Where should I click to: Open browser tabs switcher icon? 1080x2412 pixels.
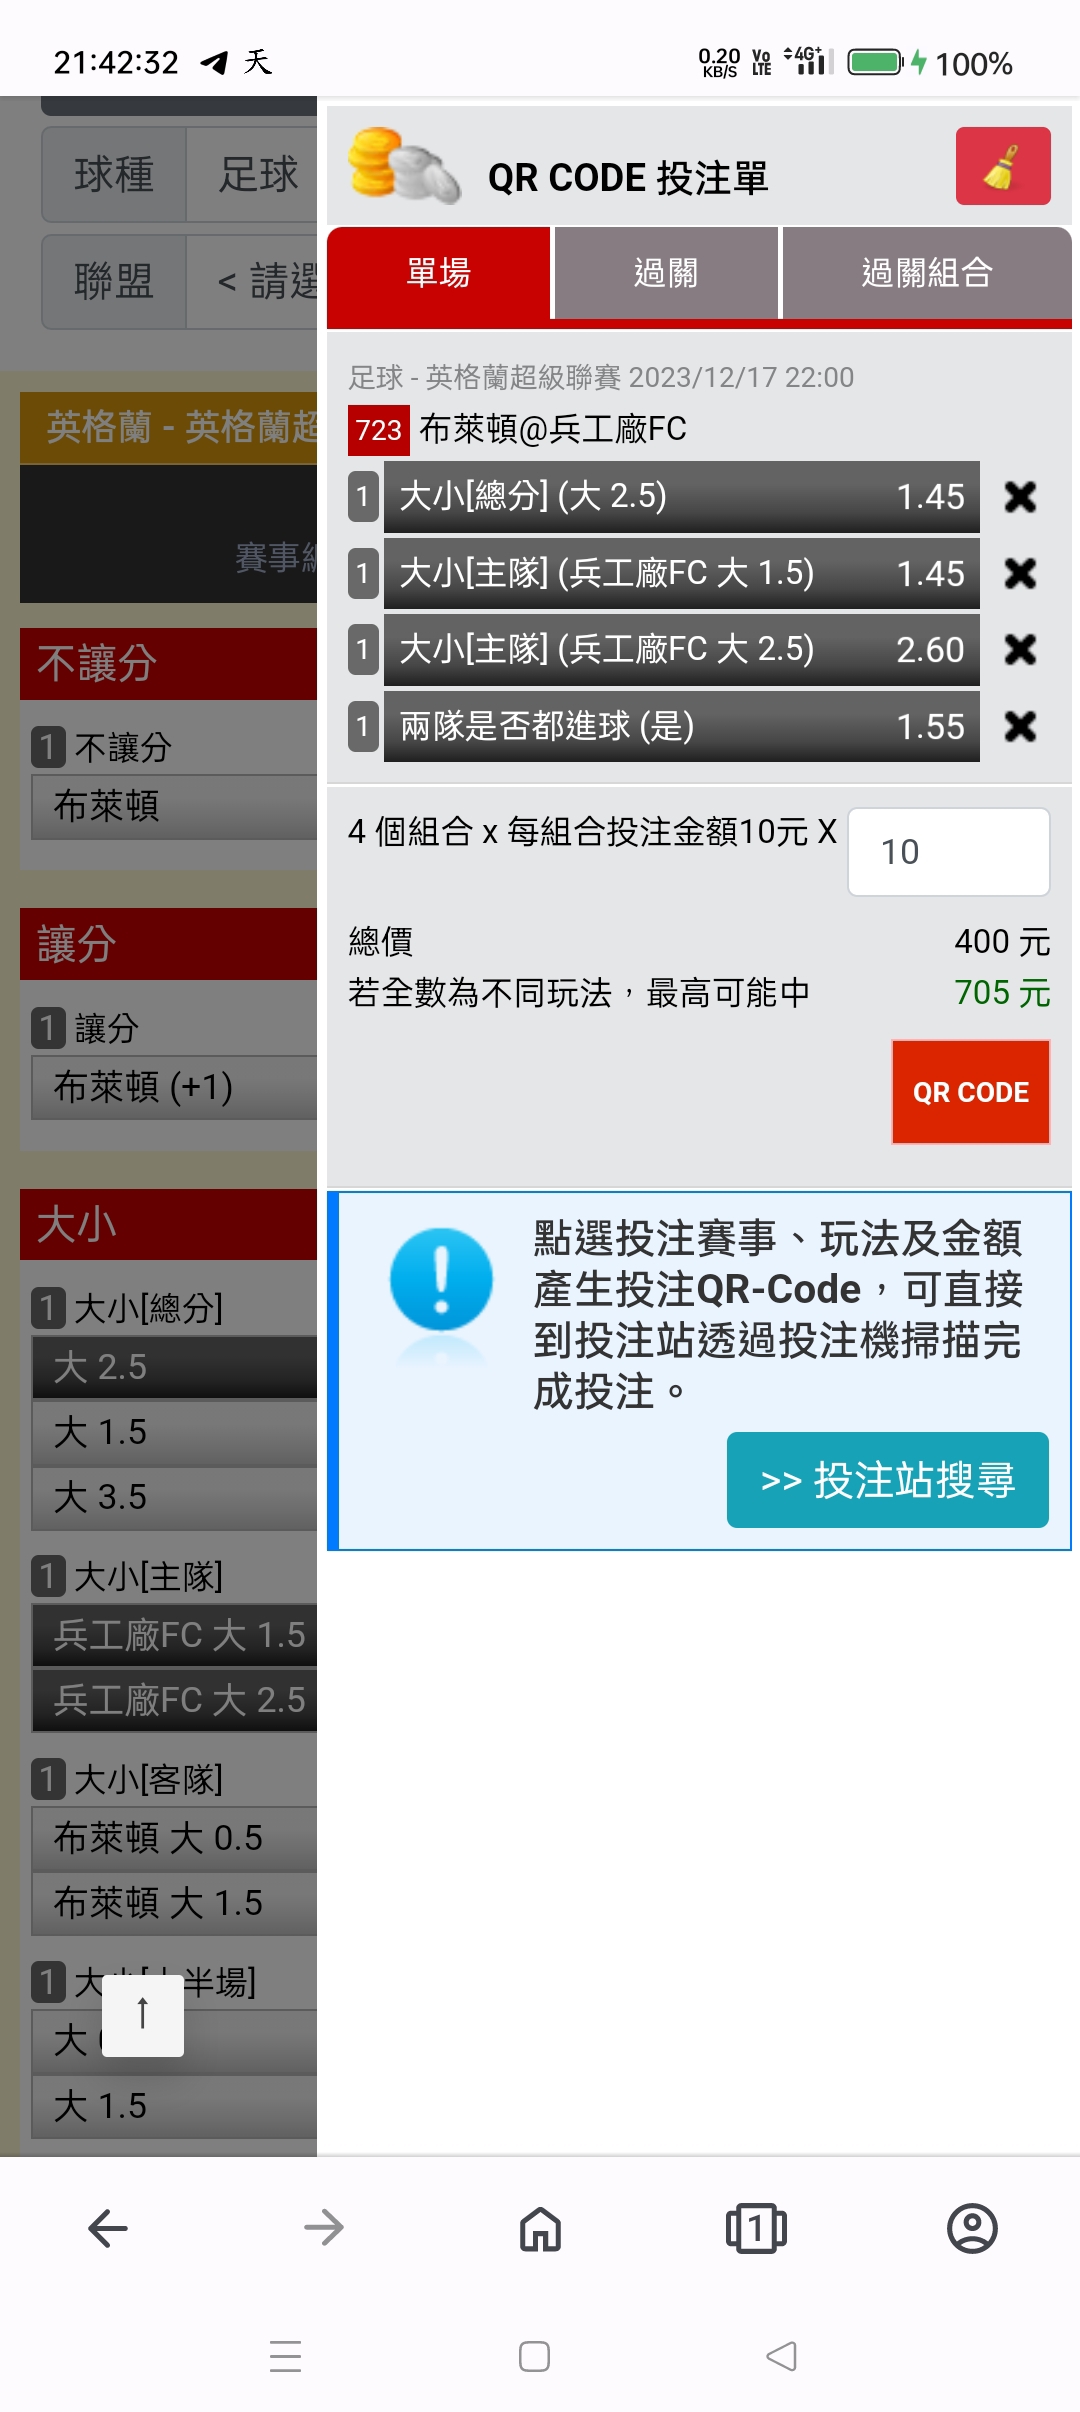tap(756, 2228)
